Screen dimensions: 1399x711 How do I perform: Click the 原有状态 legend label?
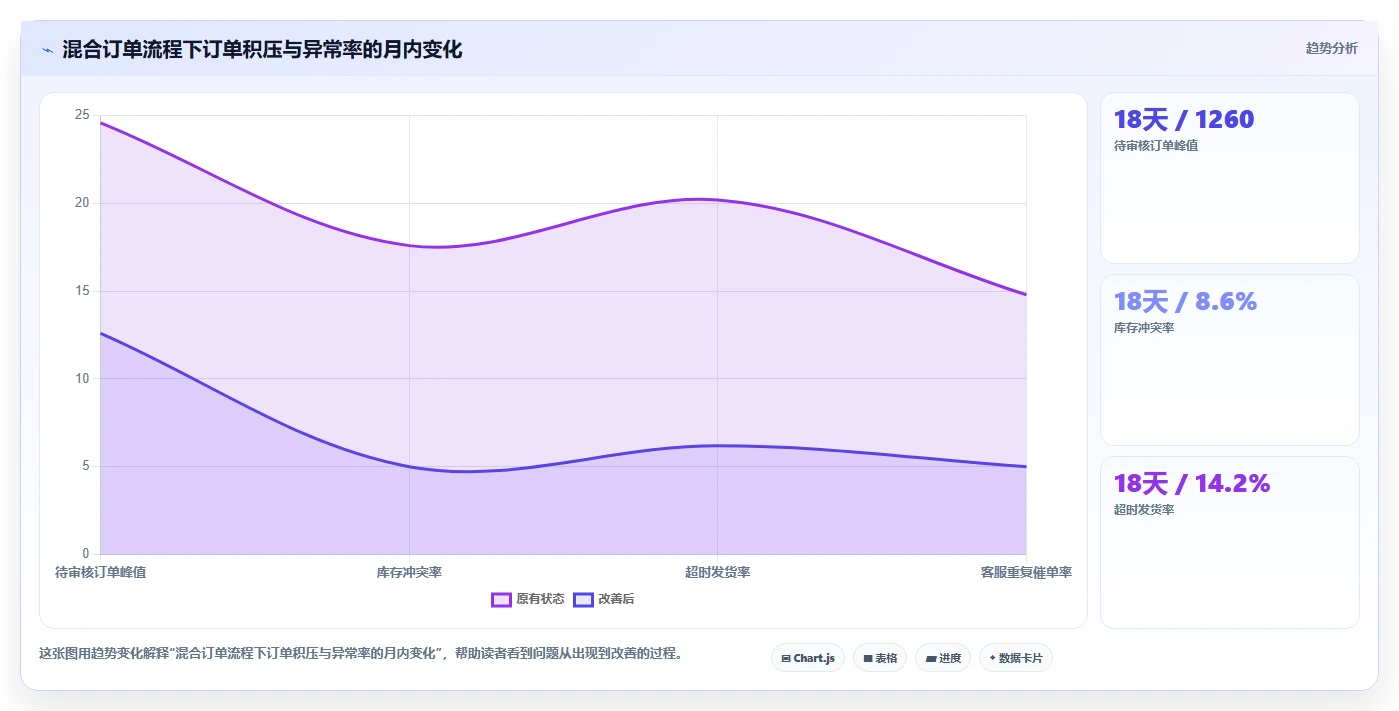pos(540,599)
